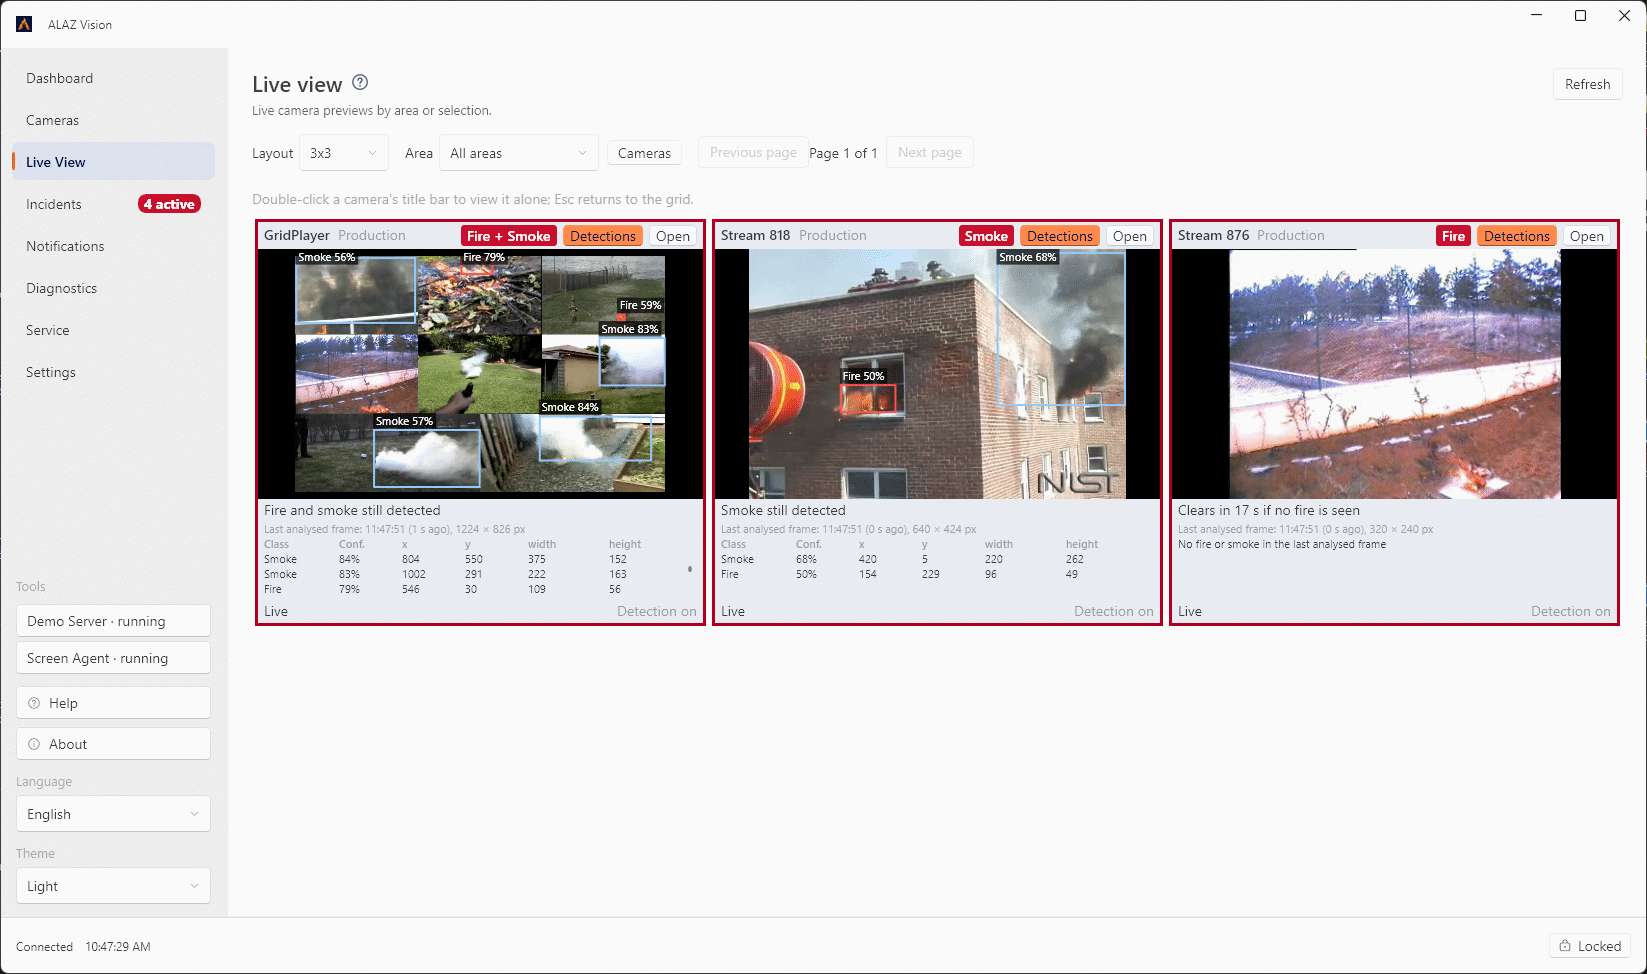Screen dimensions: 1647x974
Task: Navigate to Service in the sidebar
Action: click(113, 330)
